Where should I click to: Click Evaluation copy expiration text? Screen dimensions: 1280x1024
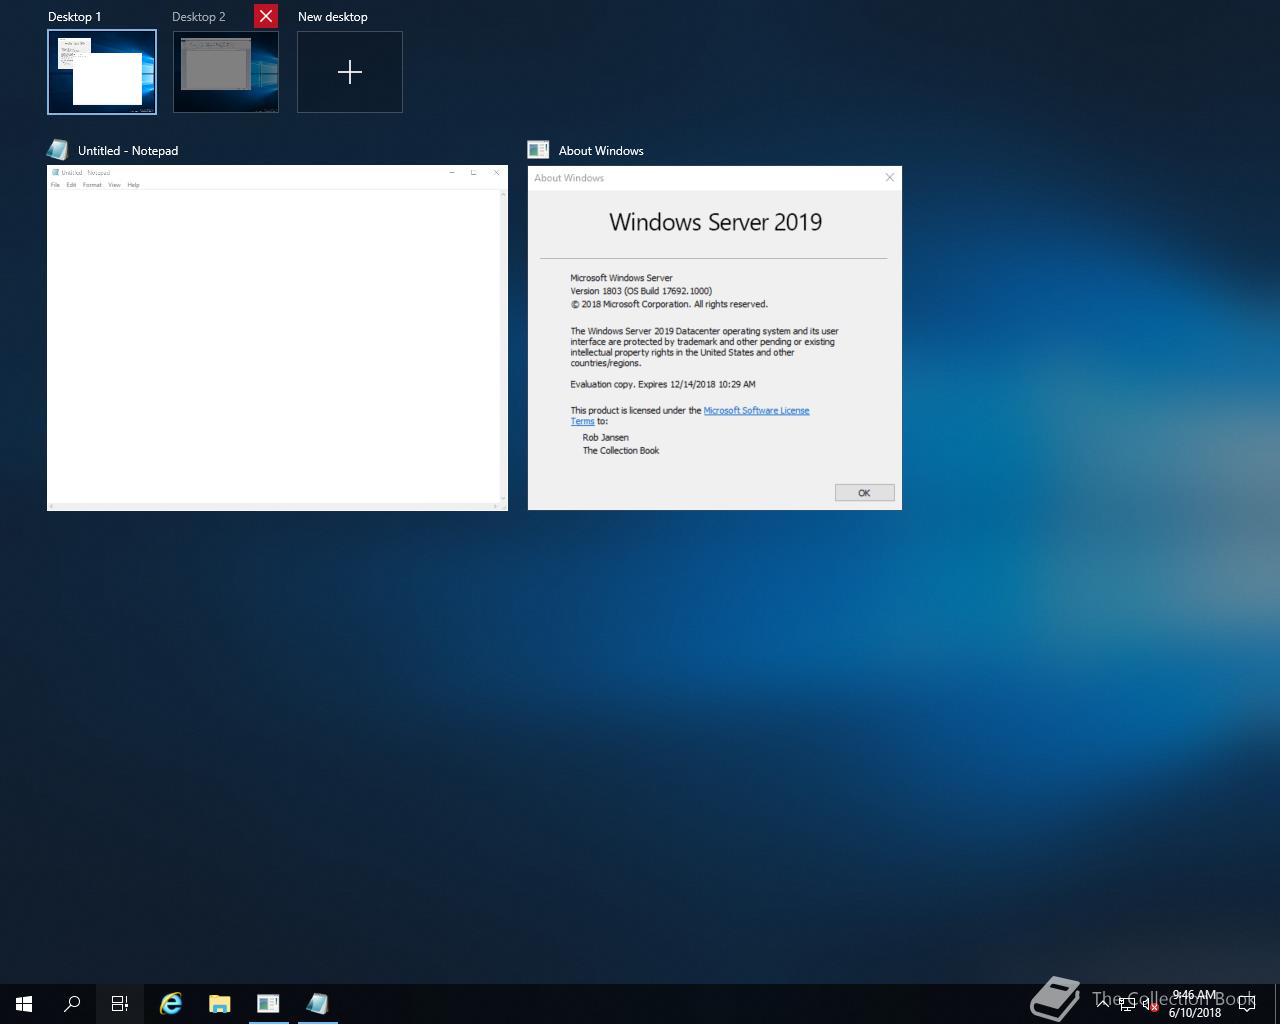(x=663, y=384)
